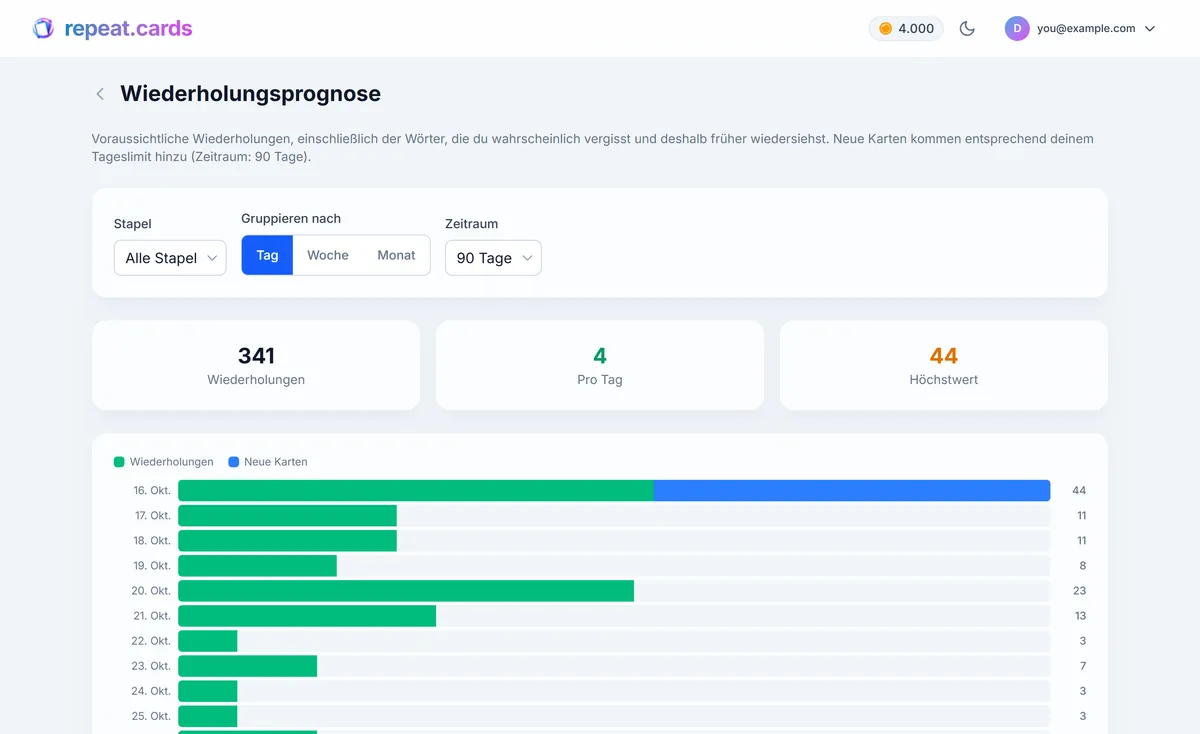Click the repeat.cards logo icon
The height and width of the screenshot is (734, 1200).
point(43,28)
